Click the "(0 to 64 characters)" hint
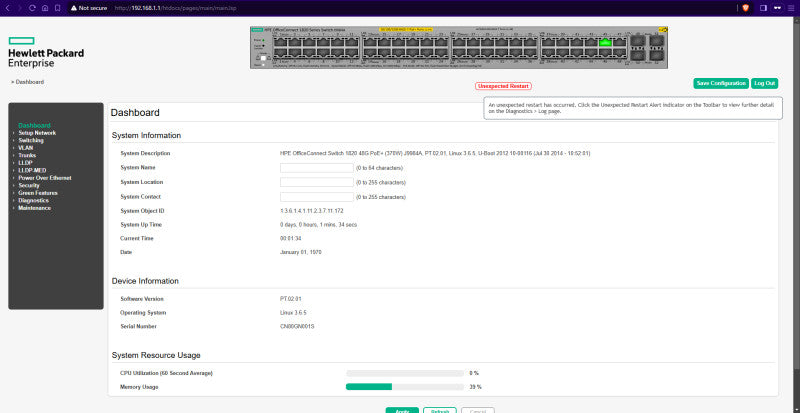 click(380, 168)
